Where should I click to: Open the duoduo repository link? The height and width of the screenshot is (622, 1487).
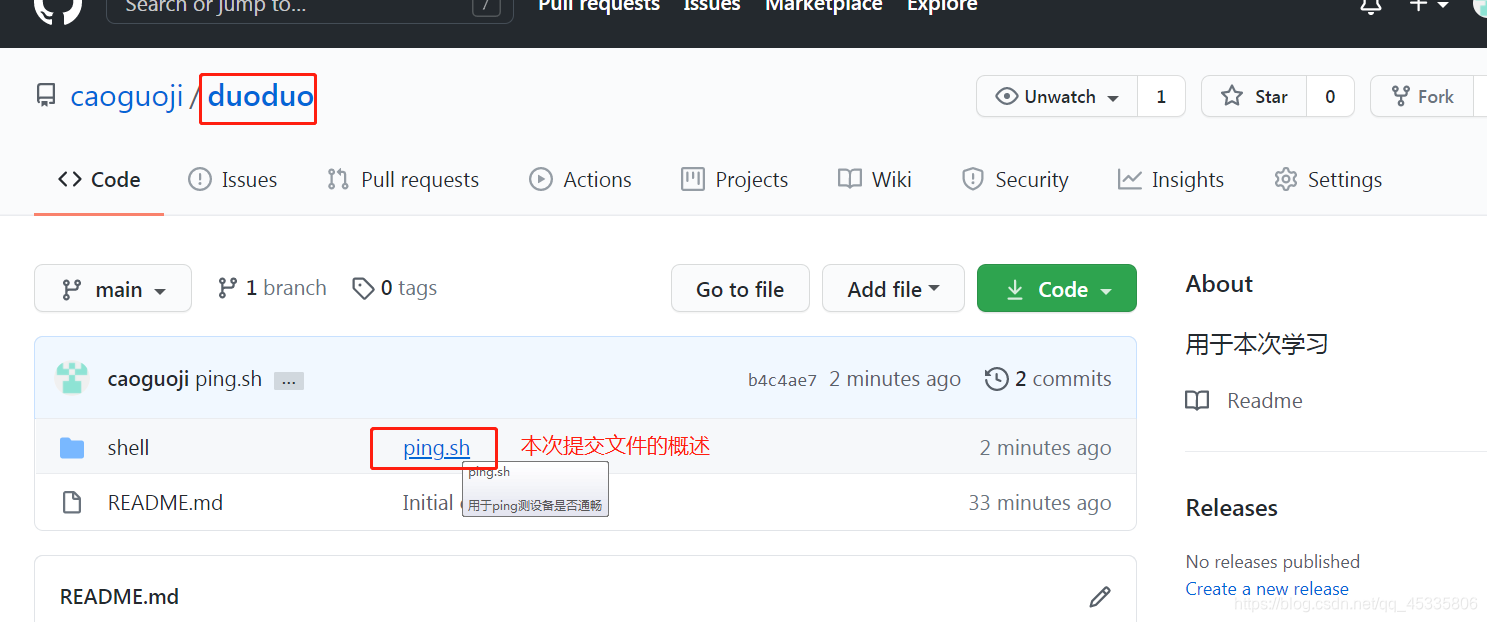click(261, 97)
